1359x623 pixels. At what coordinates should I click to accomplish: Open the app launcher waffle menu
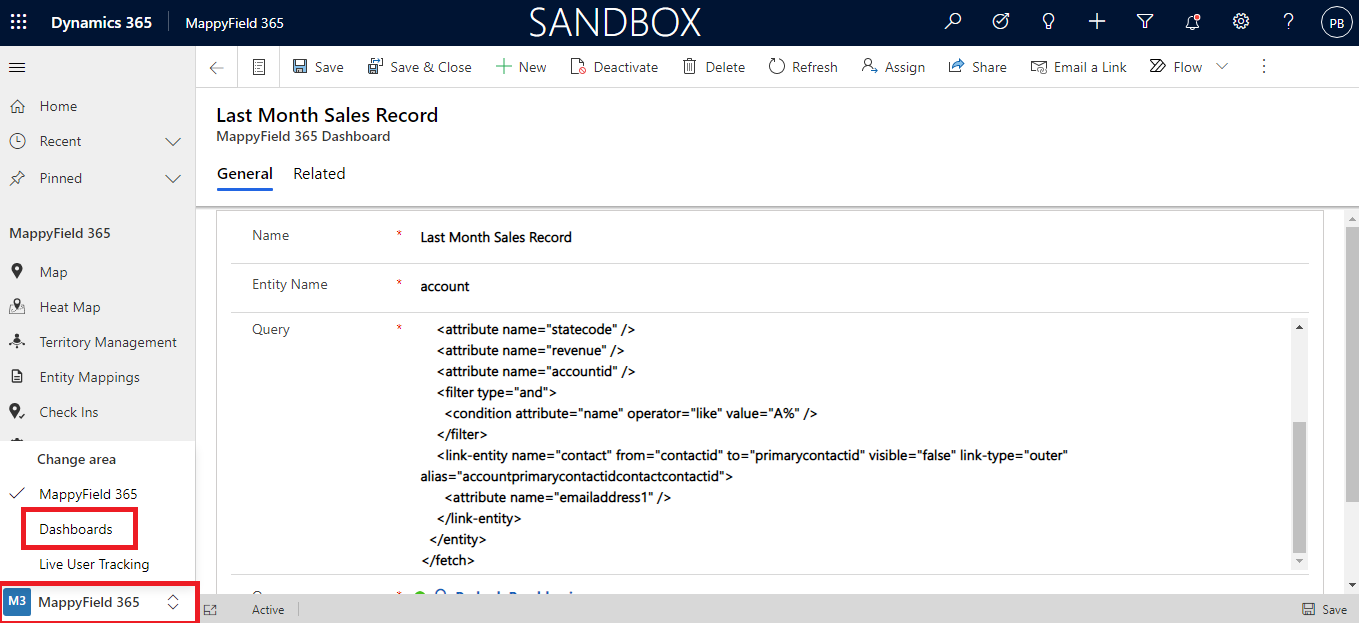(x=19, y=22)
